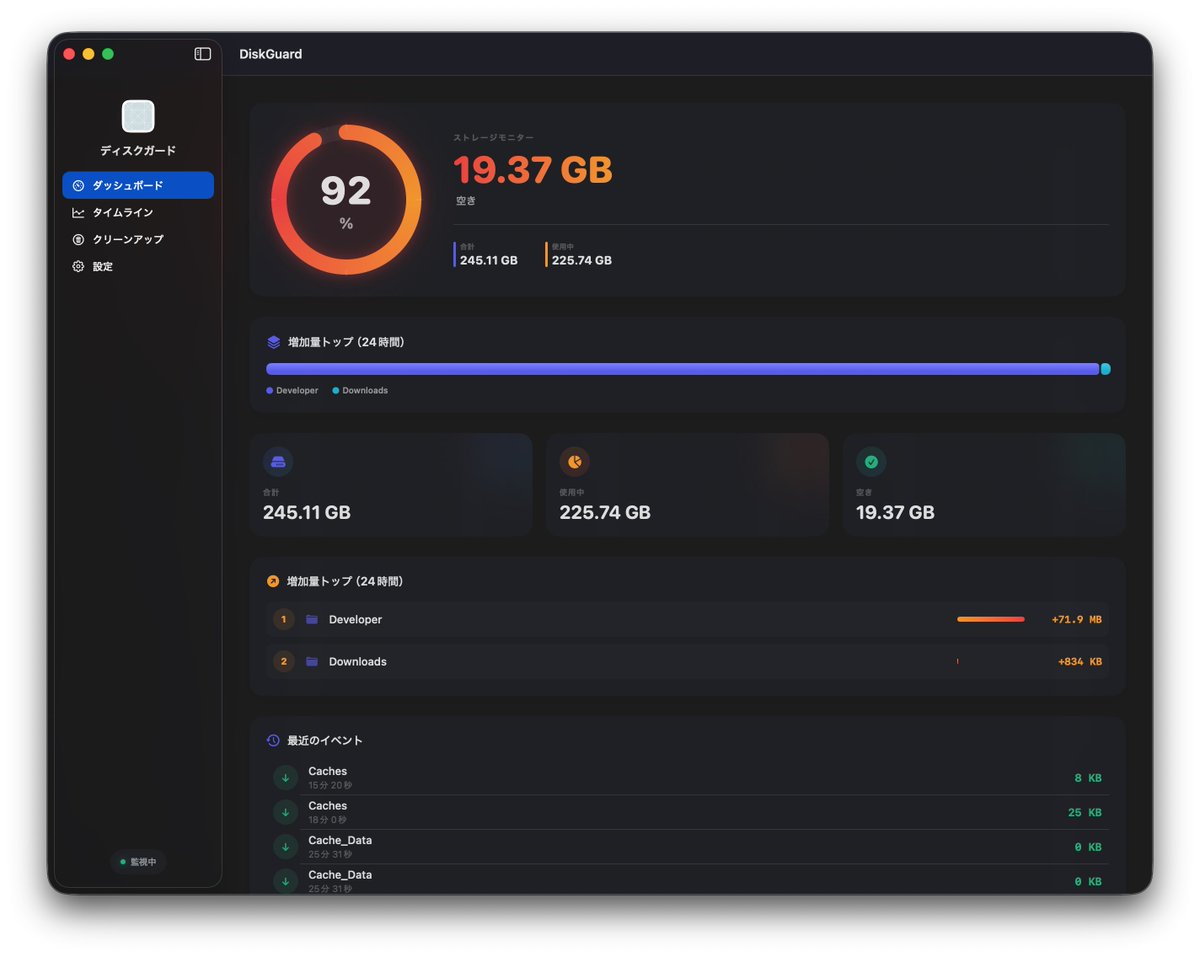Click the 監視中 status pill
1200x957 pixels.
click(x=138, y=861)
